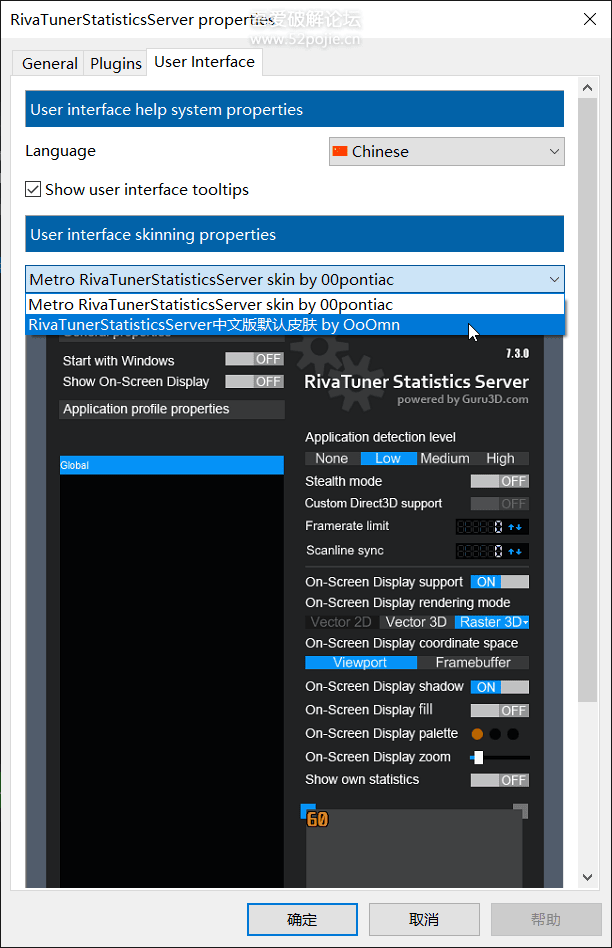Toggle Show user interface tooltips checkbox
612x948 pixels.
point(33,190)
